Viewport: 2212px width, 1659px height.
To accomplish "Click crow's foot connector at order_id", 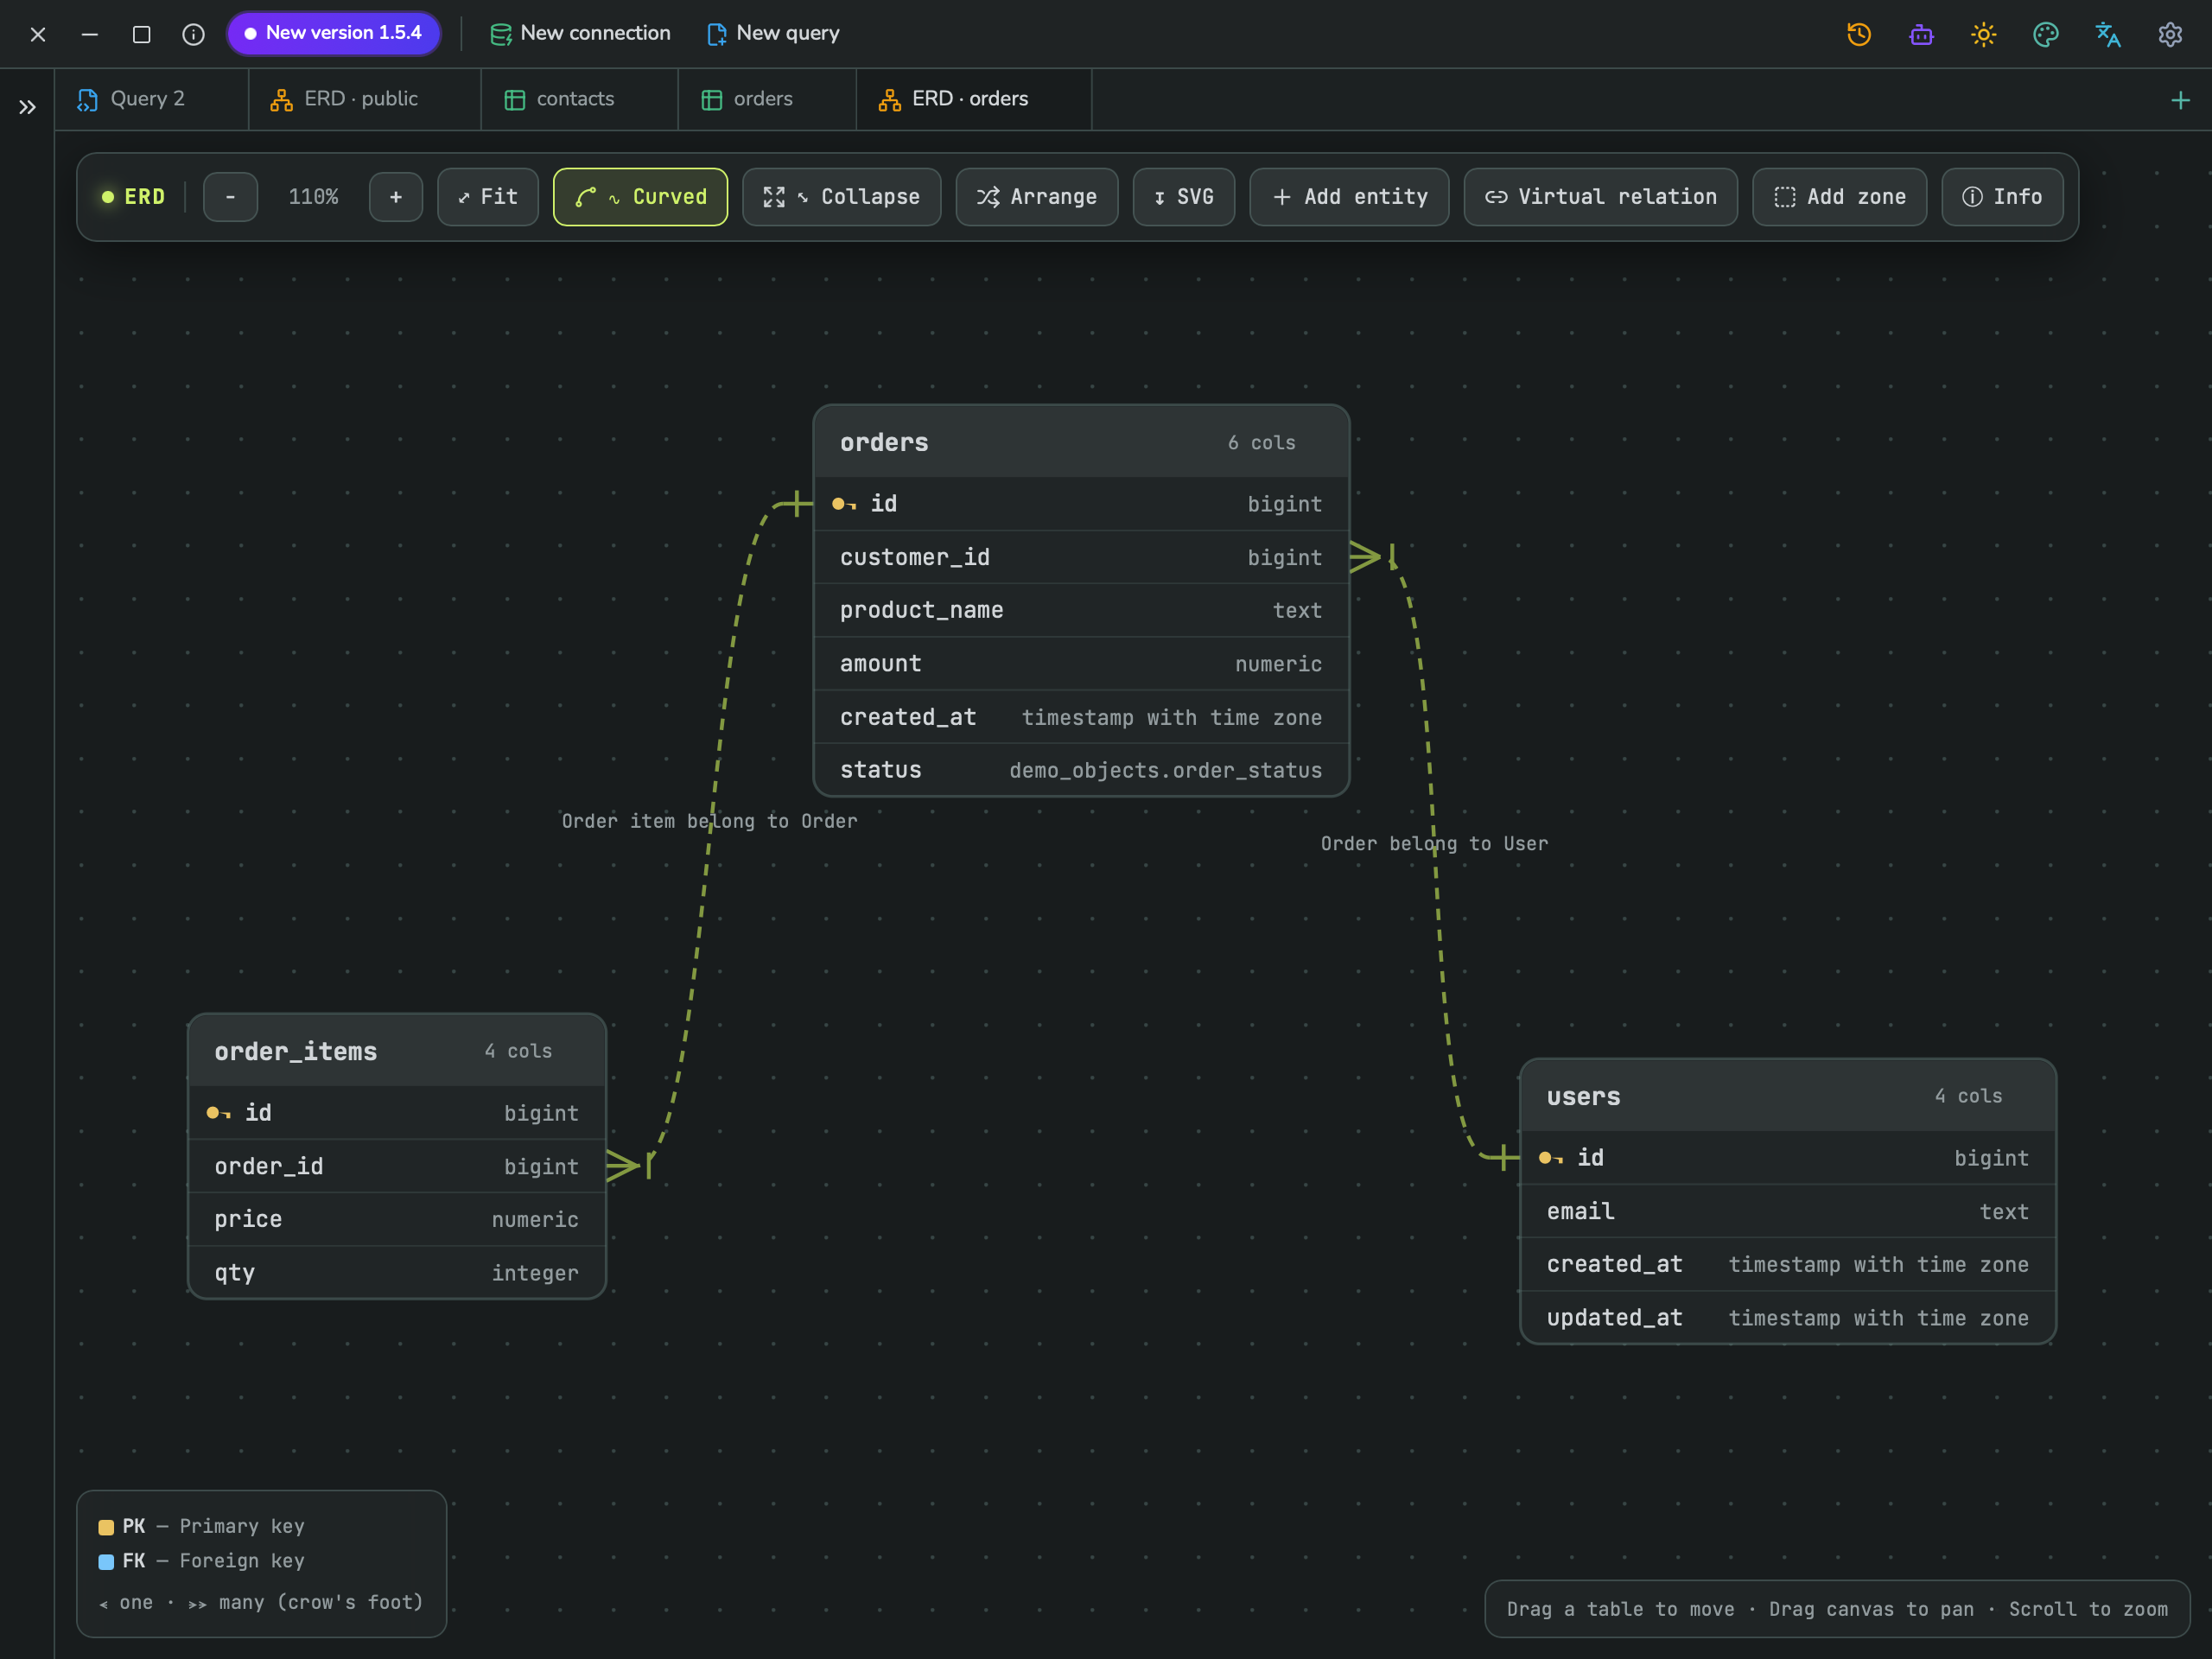I will 630,1165.
